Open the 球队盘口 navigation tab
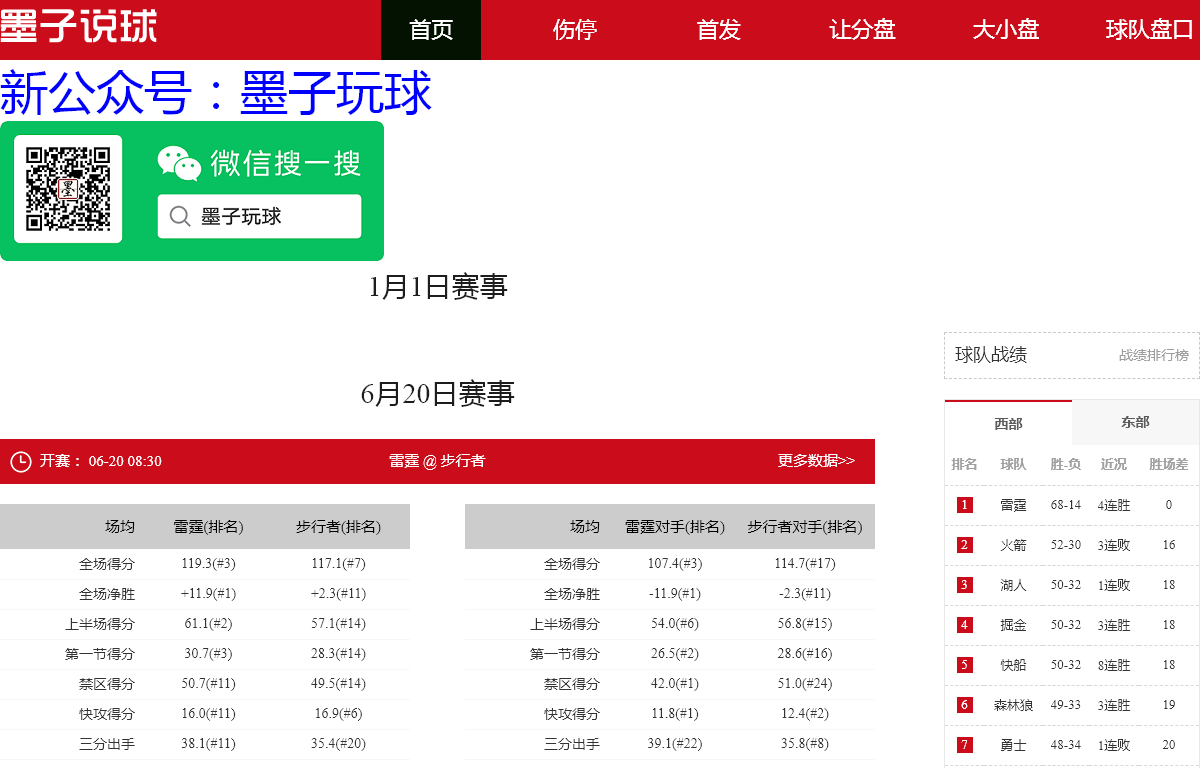This screenshot has height=768, width=1200. click(1150, 30)
